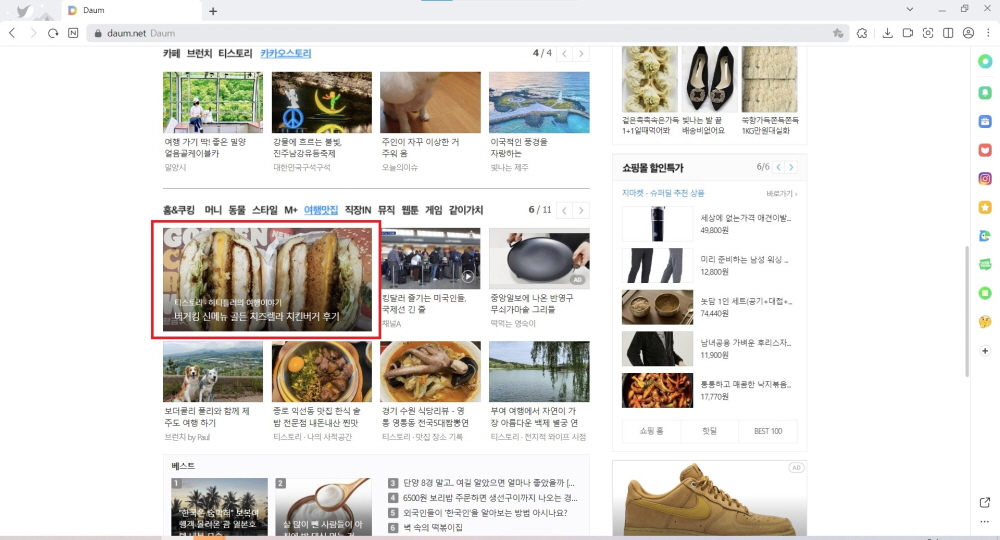The width and height of the screenshot is (1000, 540).
Task: Select the 같이가치 category tab
Action: [466, 210]
